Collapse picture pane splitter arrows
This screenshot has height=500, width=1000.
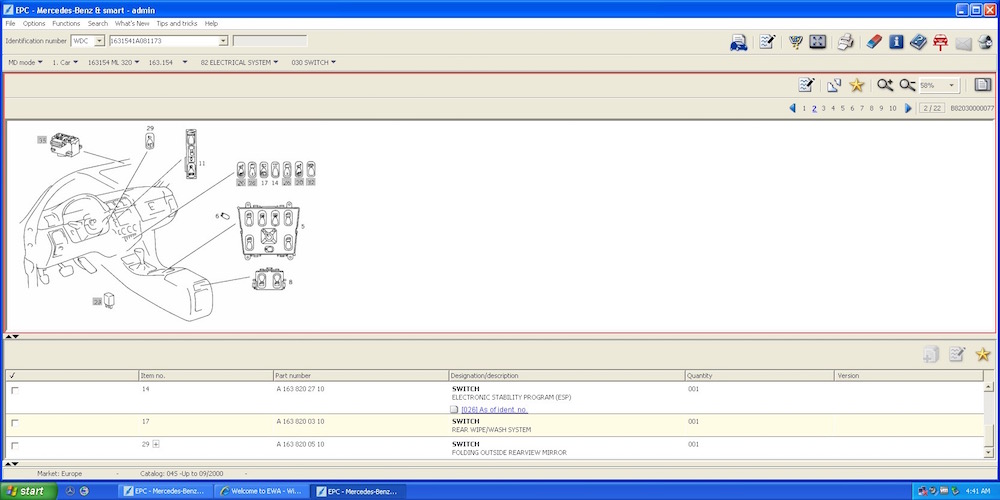[x=12, y=336]
